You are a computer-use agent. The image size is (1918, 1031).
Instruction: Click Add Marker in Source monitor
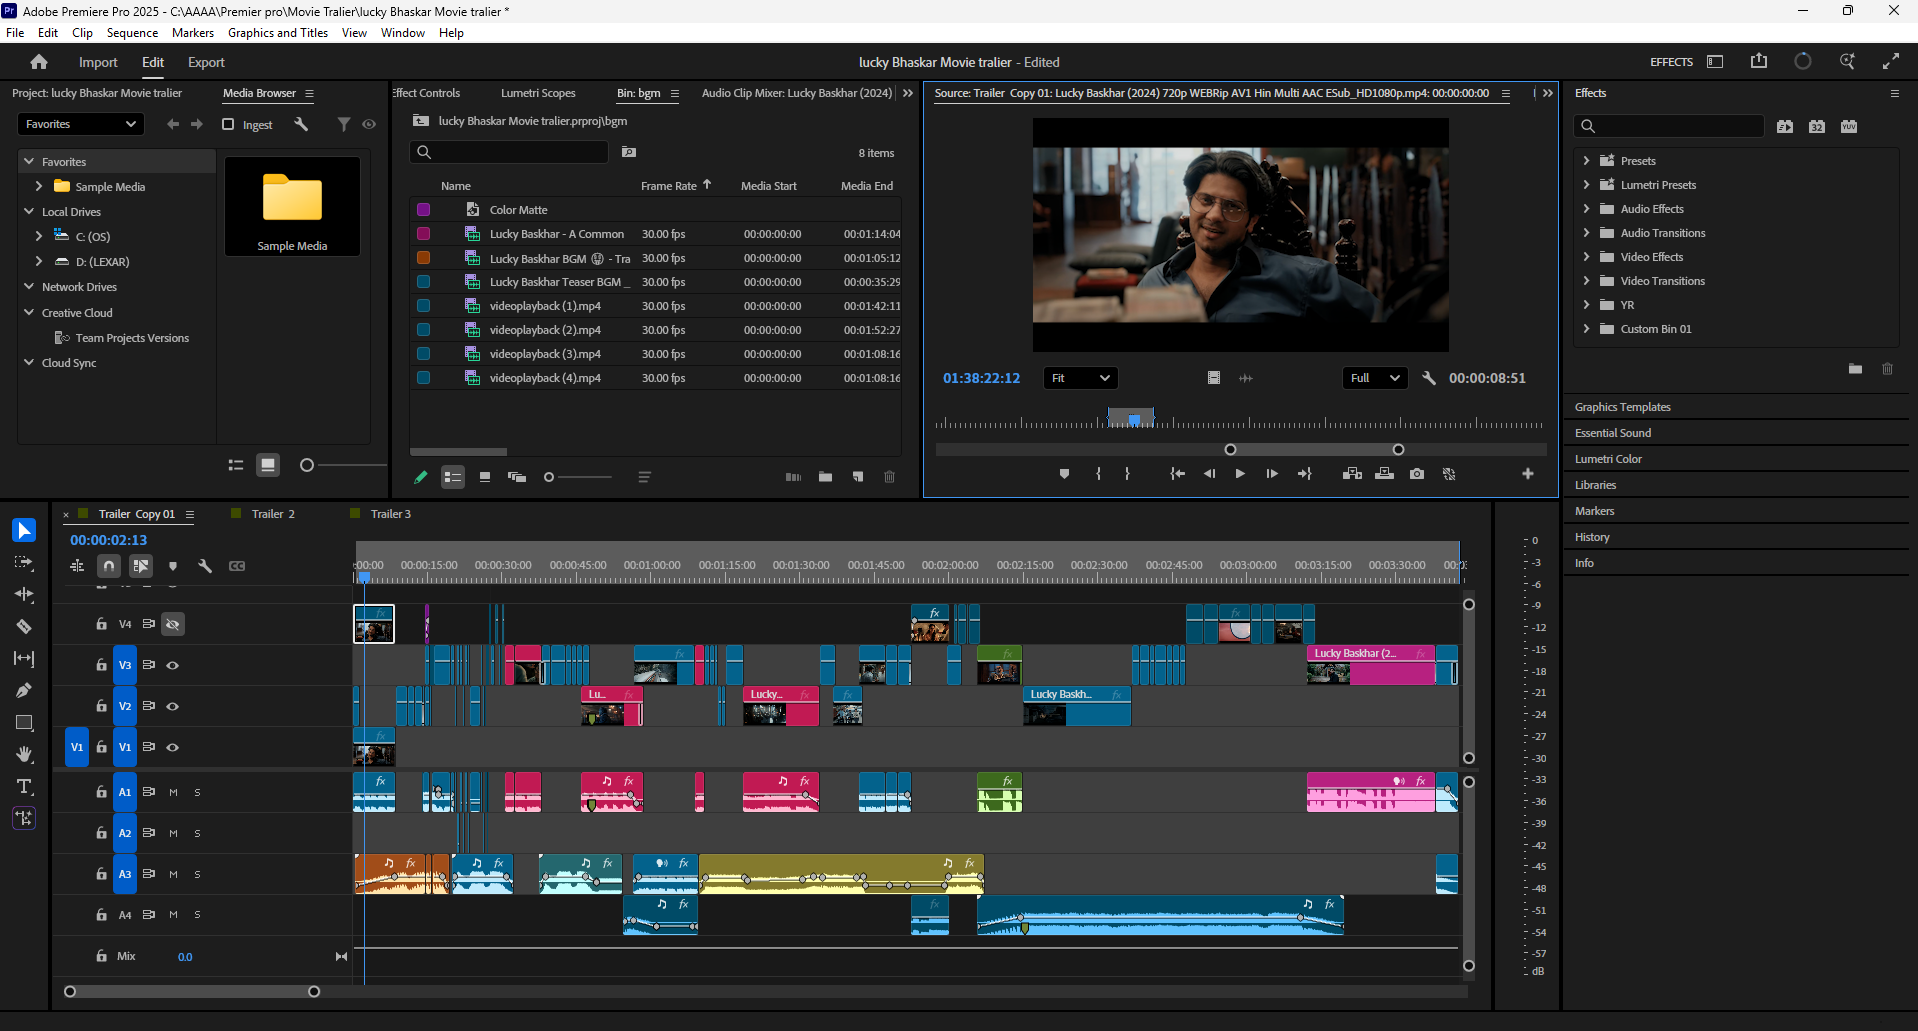(x=1064, y=474)
